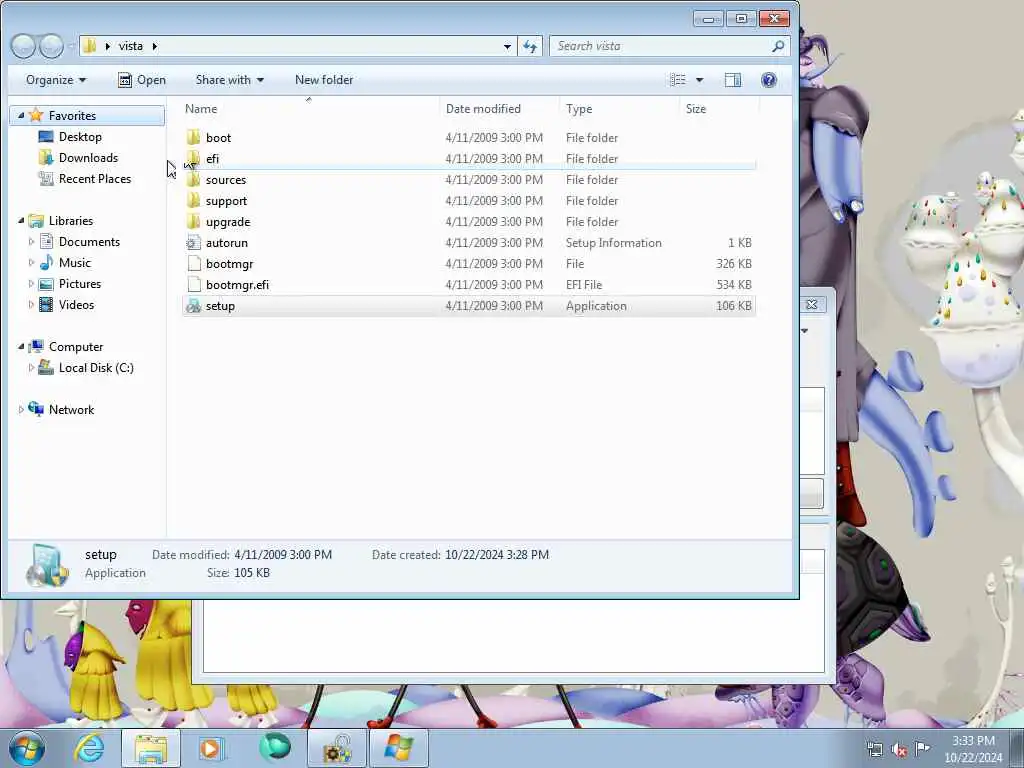Select the bootmgr file icon
Image resolution: width=1024 pixels, height=768 pixels.
click(193, 264)
